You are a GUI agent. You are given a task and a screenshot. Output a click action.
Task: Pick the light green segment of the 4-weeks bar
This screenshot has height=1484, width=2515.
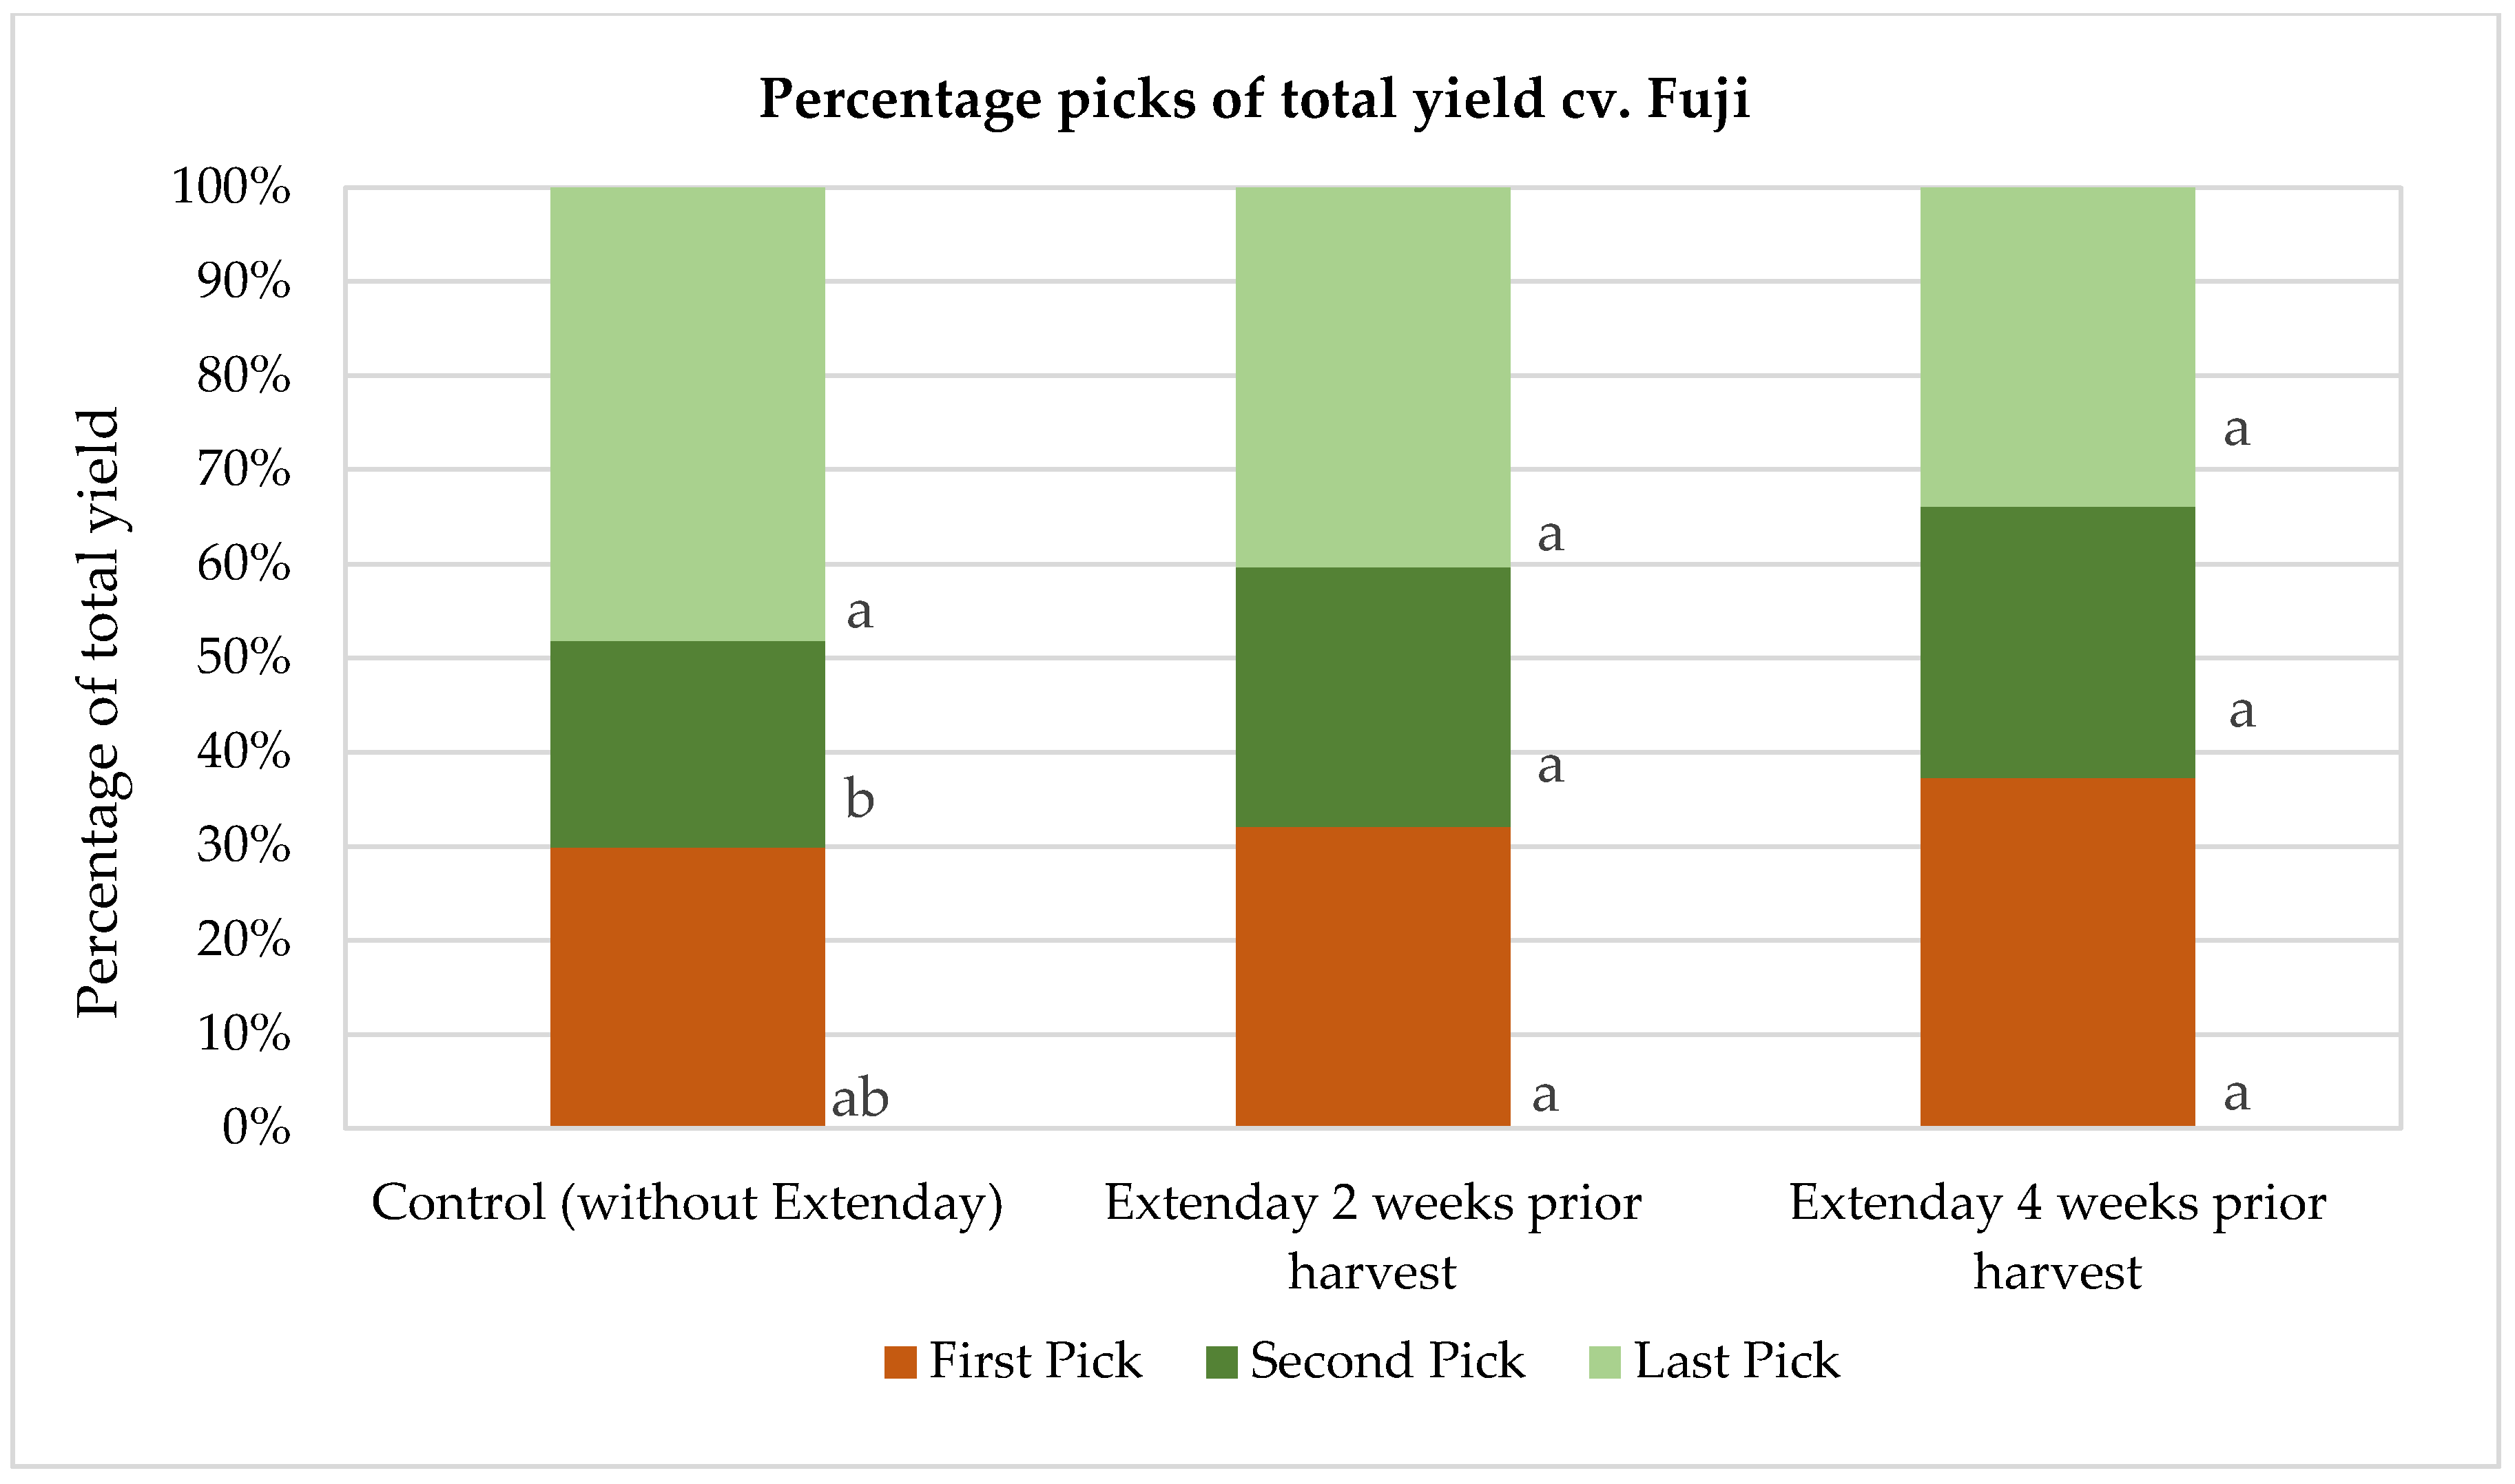point(2057,347)
